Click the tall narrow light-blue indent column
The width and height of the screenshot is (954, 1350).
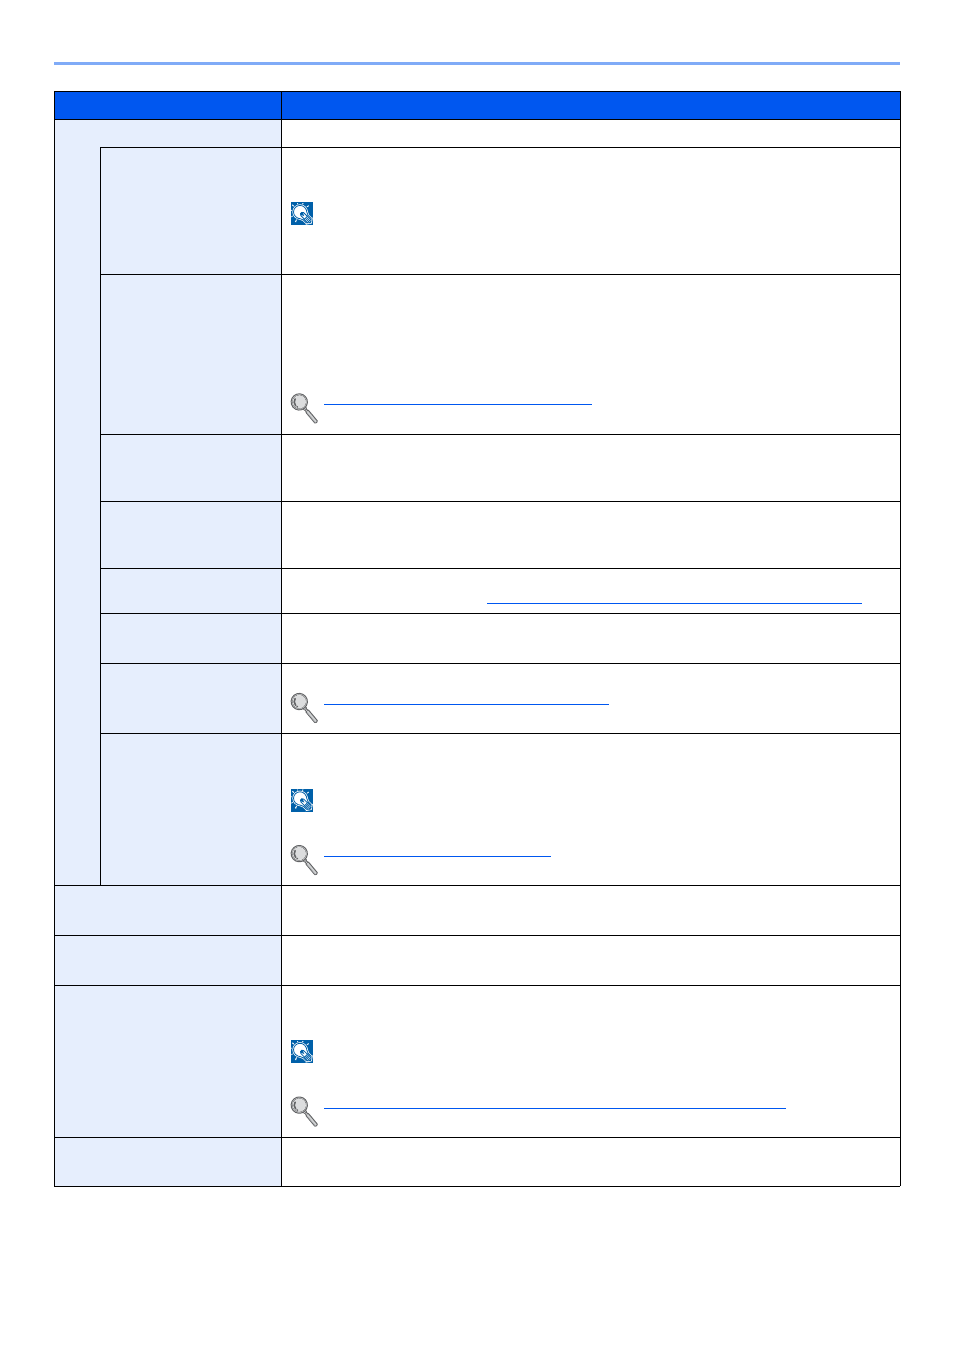(x=78, y=516)
